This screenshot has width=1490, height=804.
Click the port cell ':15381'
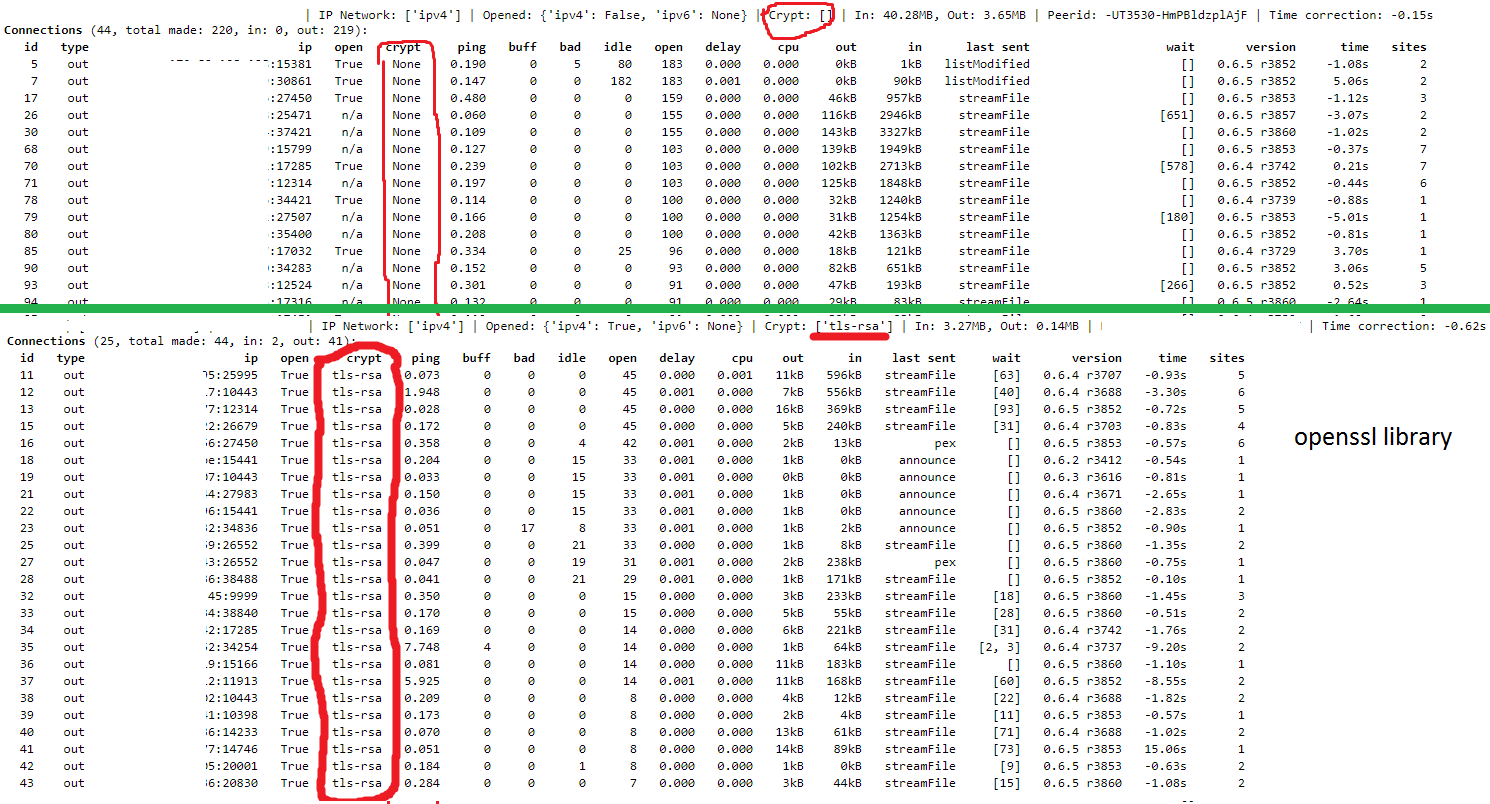(292, 64)
